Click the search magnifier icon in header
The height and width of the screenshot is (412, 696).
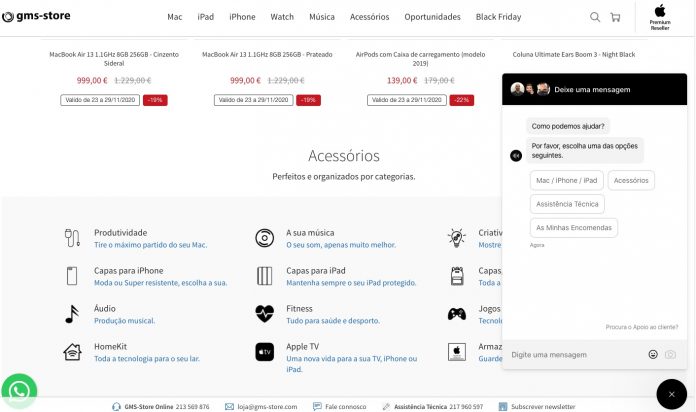[x=595, y=17]
